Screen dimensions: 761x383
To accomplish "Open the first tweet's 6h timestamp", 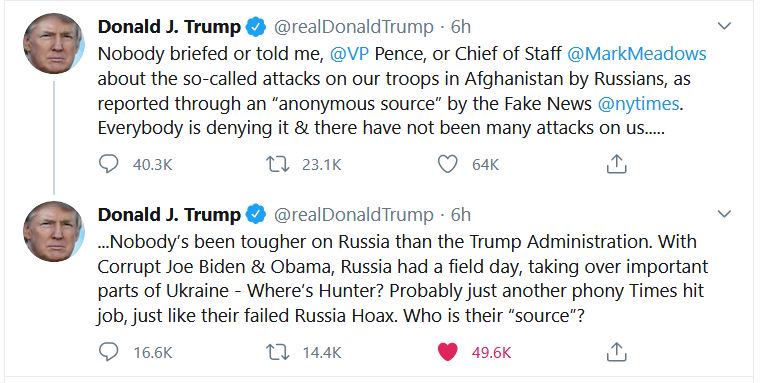I will [461, 27].
